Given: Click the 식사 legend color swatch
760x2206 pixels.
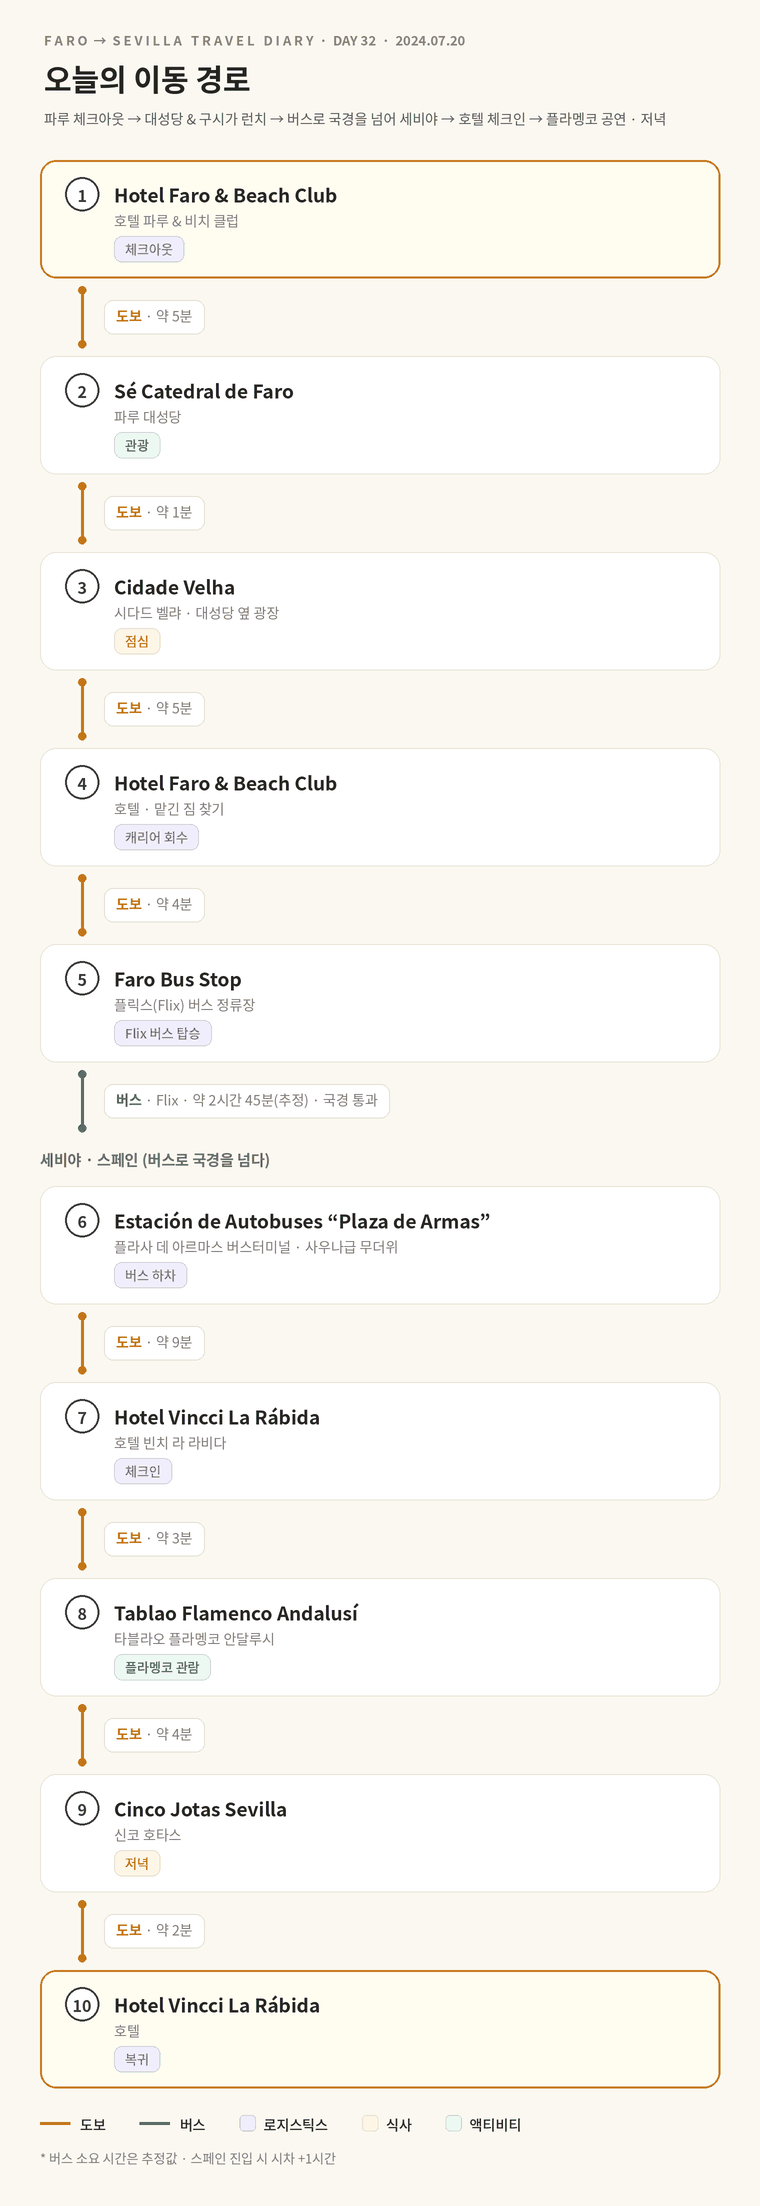Looking at the screenshot, I should tap(370, 2123).
